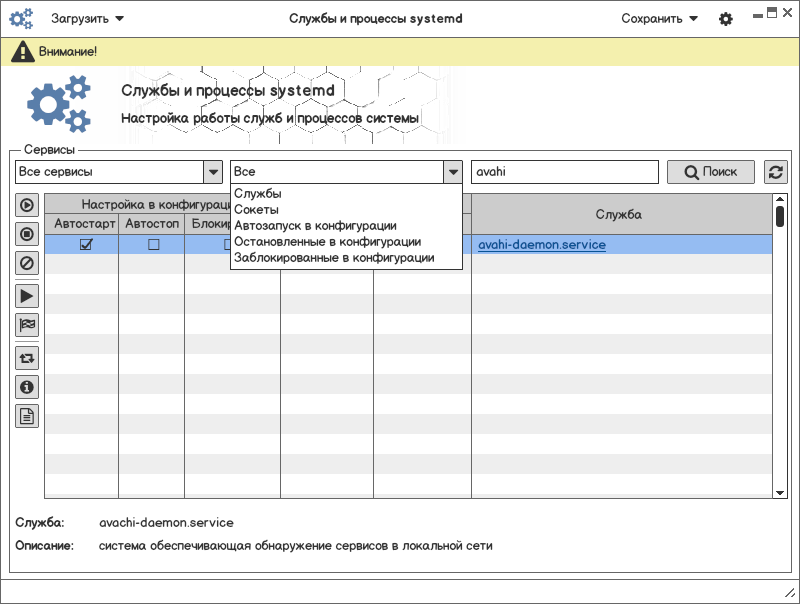Image resolution: width=800 pixels, height=604 pixels.
Task: Open settings via the top gear icon
Action: coord(726,19)
